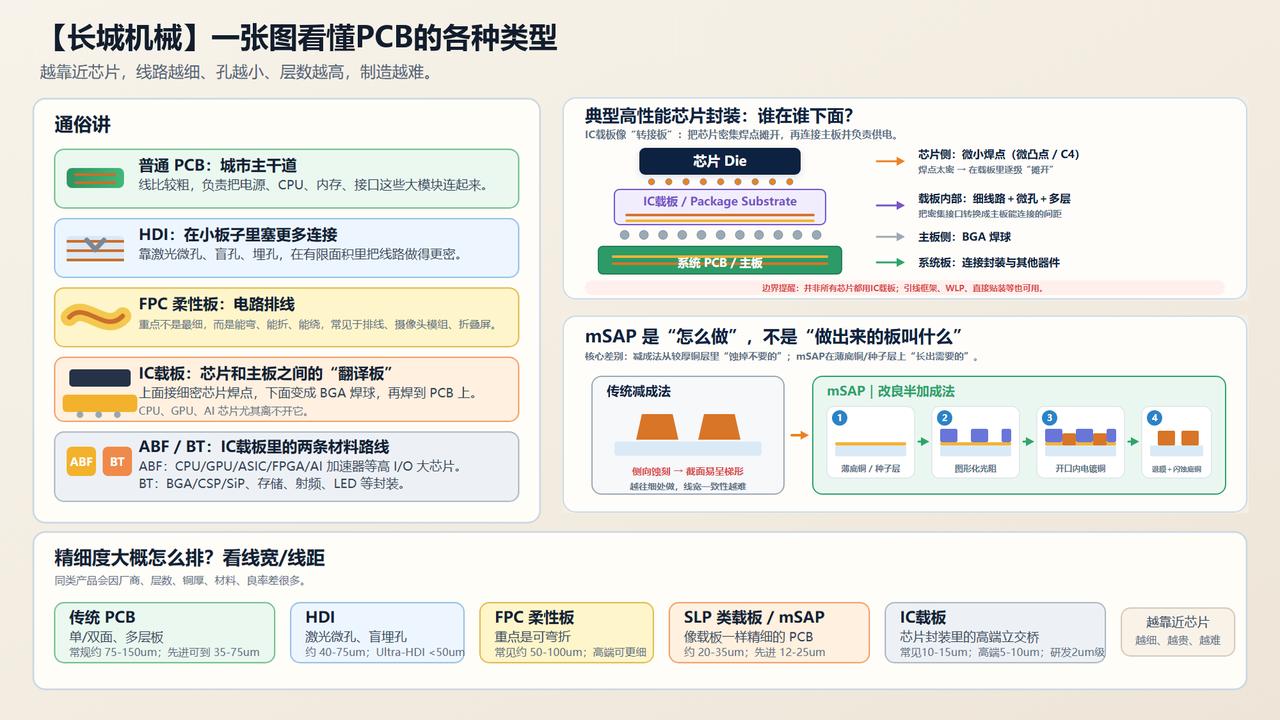The width and height of the screenshot is (1280, 720).
Task: Click the BT：BGA/CSP/SiP description line
Action: (x=271, y=484)
